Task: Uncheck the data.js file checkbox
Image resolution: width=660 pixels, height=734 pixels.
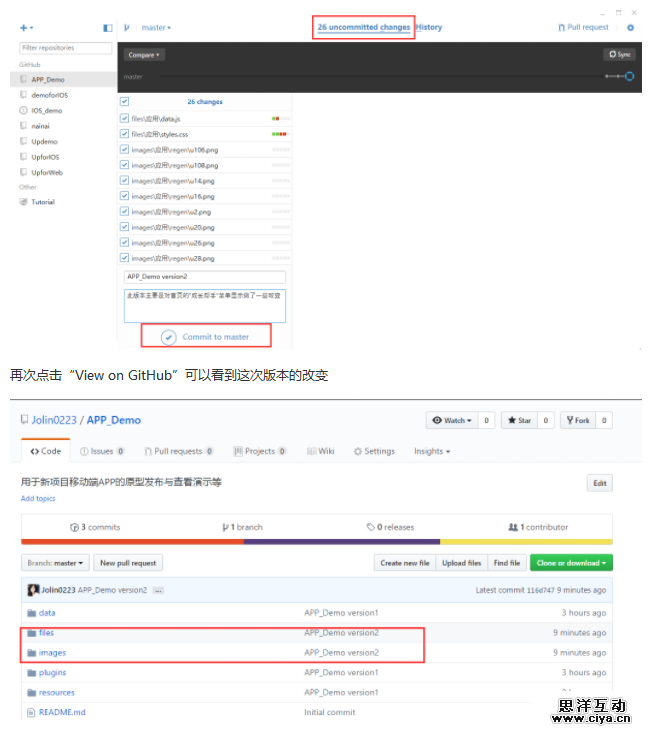Action: [x=125, y=118]
